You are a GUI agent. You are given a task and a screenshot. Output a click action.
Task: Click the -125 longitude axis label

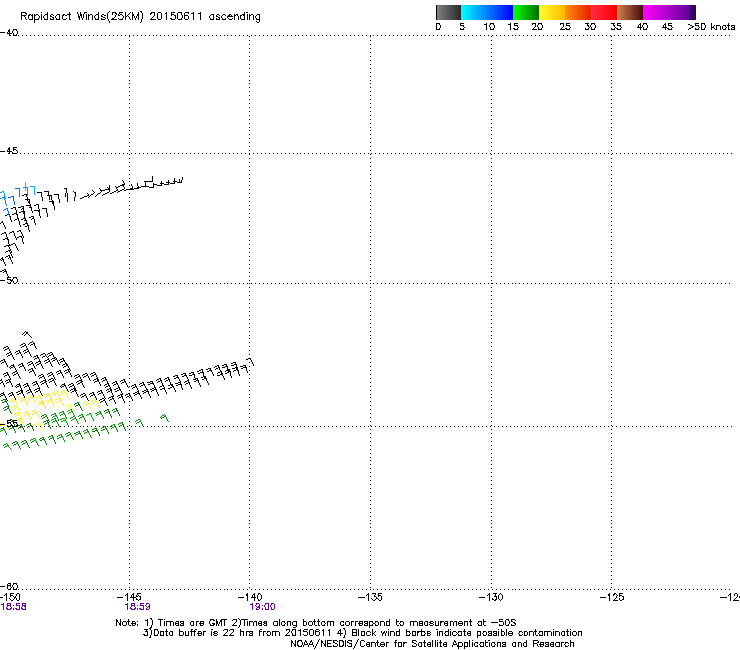[612, 597]
